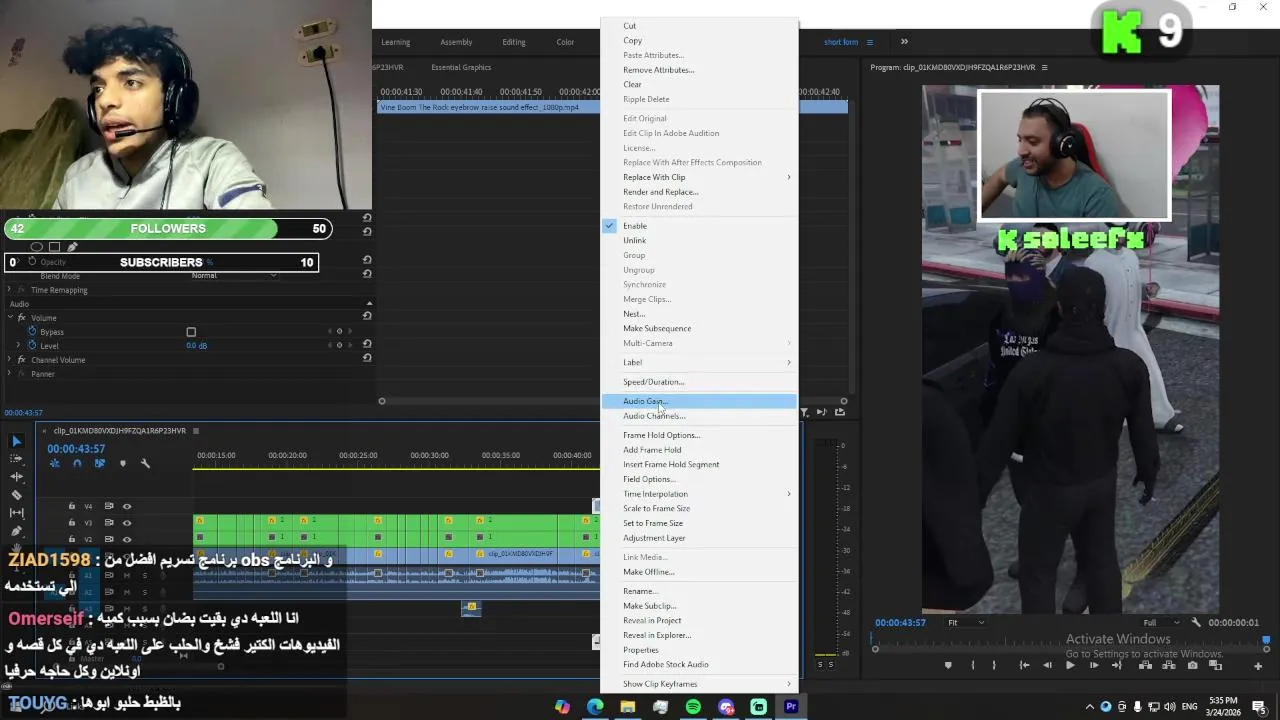Select the Track Select Forward tool

16,458
